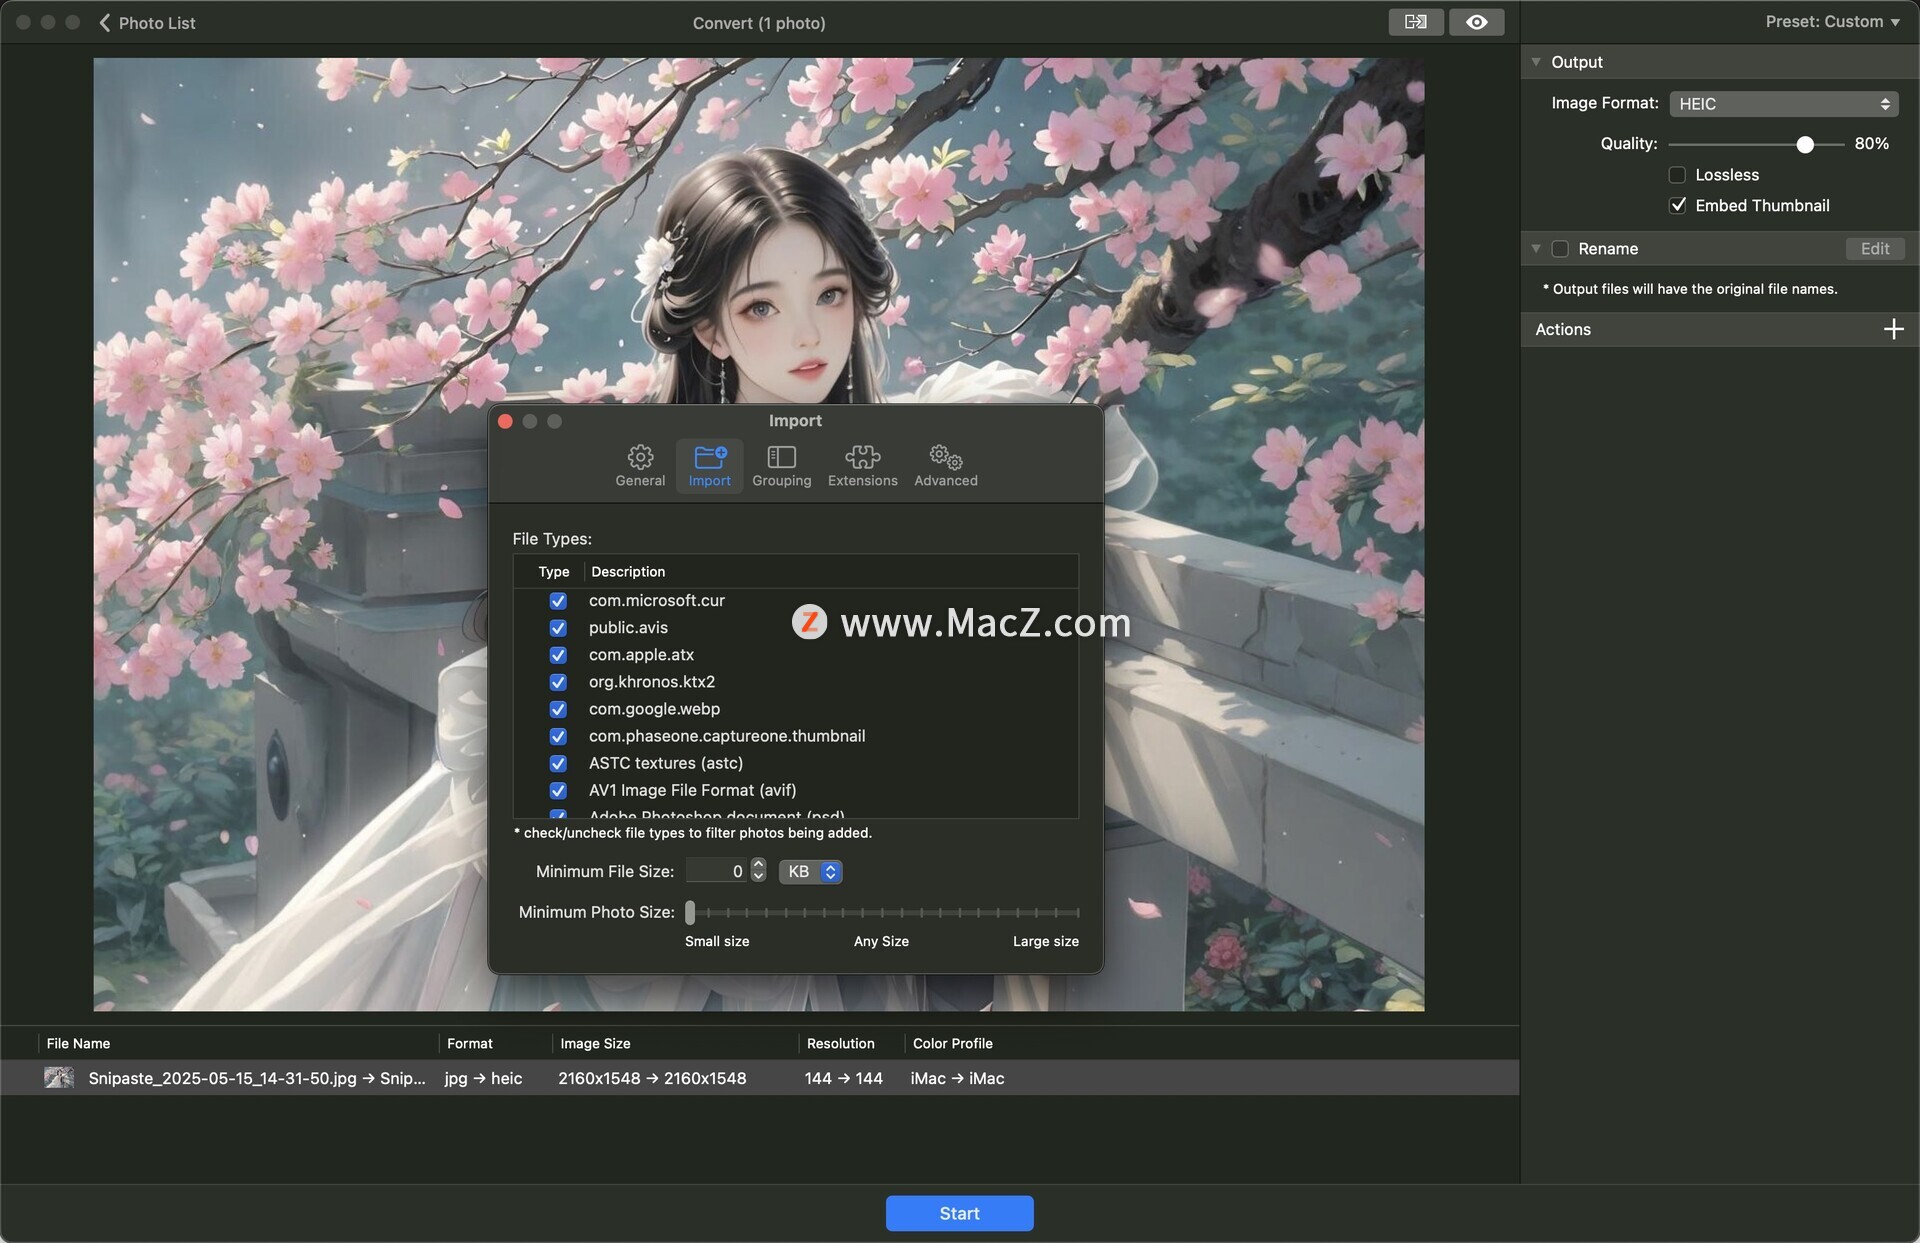Sort by Format column header
The height and width of the screenshot is (1243, 1920).
(x=469, y=1043)
